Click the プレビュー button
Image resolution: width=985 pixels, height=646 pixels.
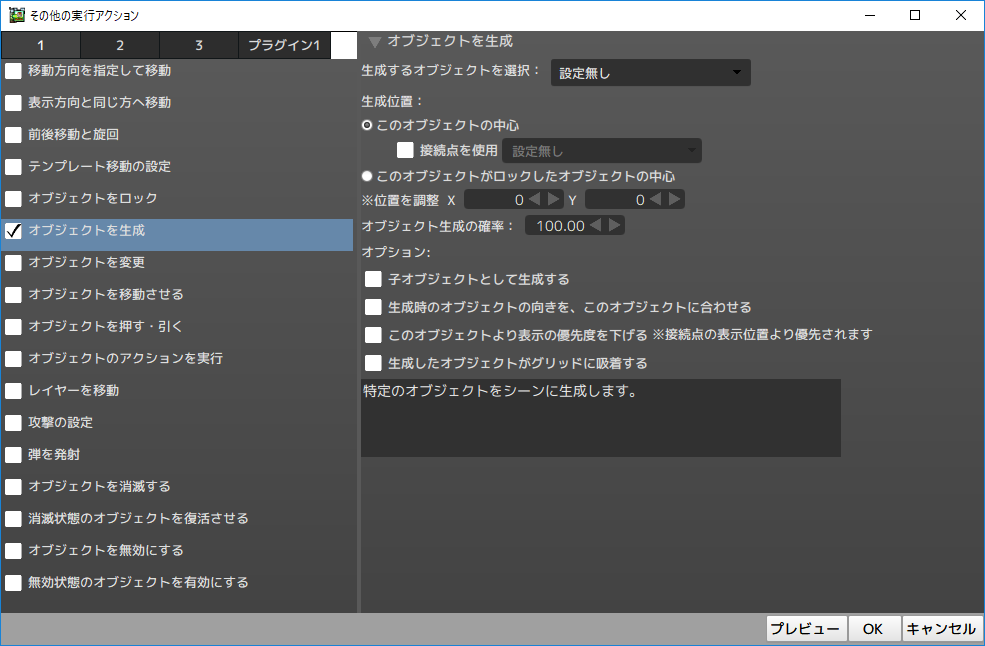tap(806, 629)
